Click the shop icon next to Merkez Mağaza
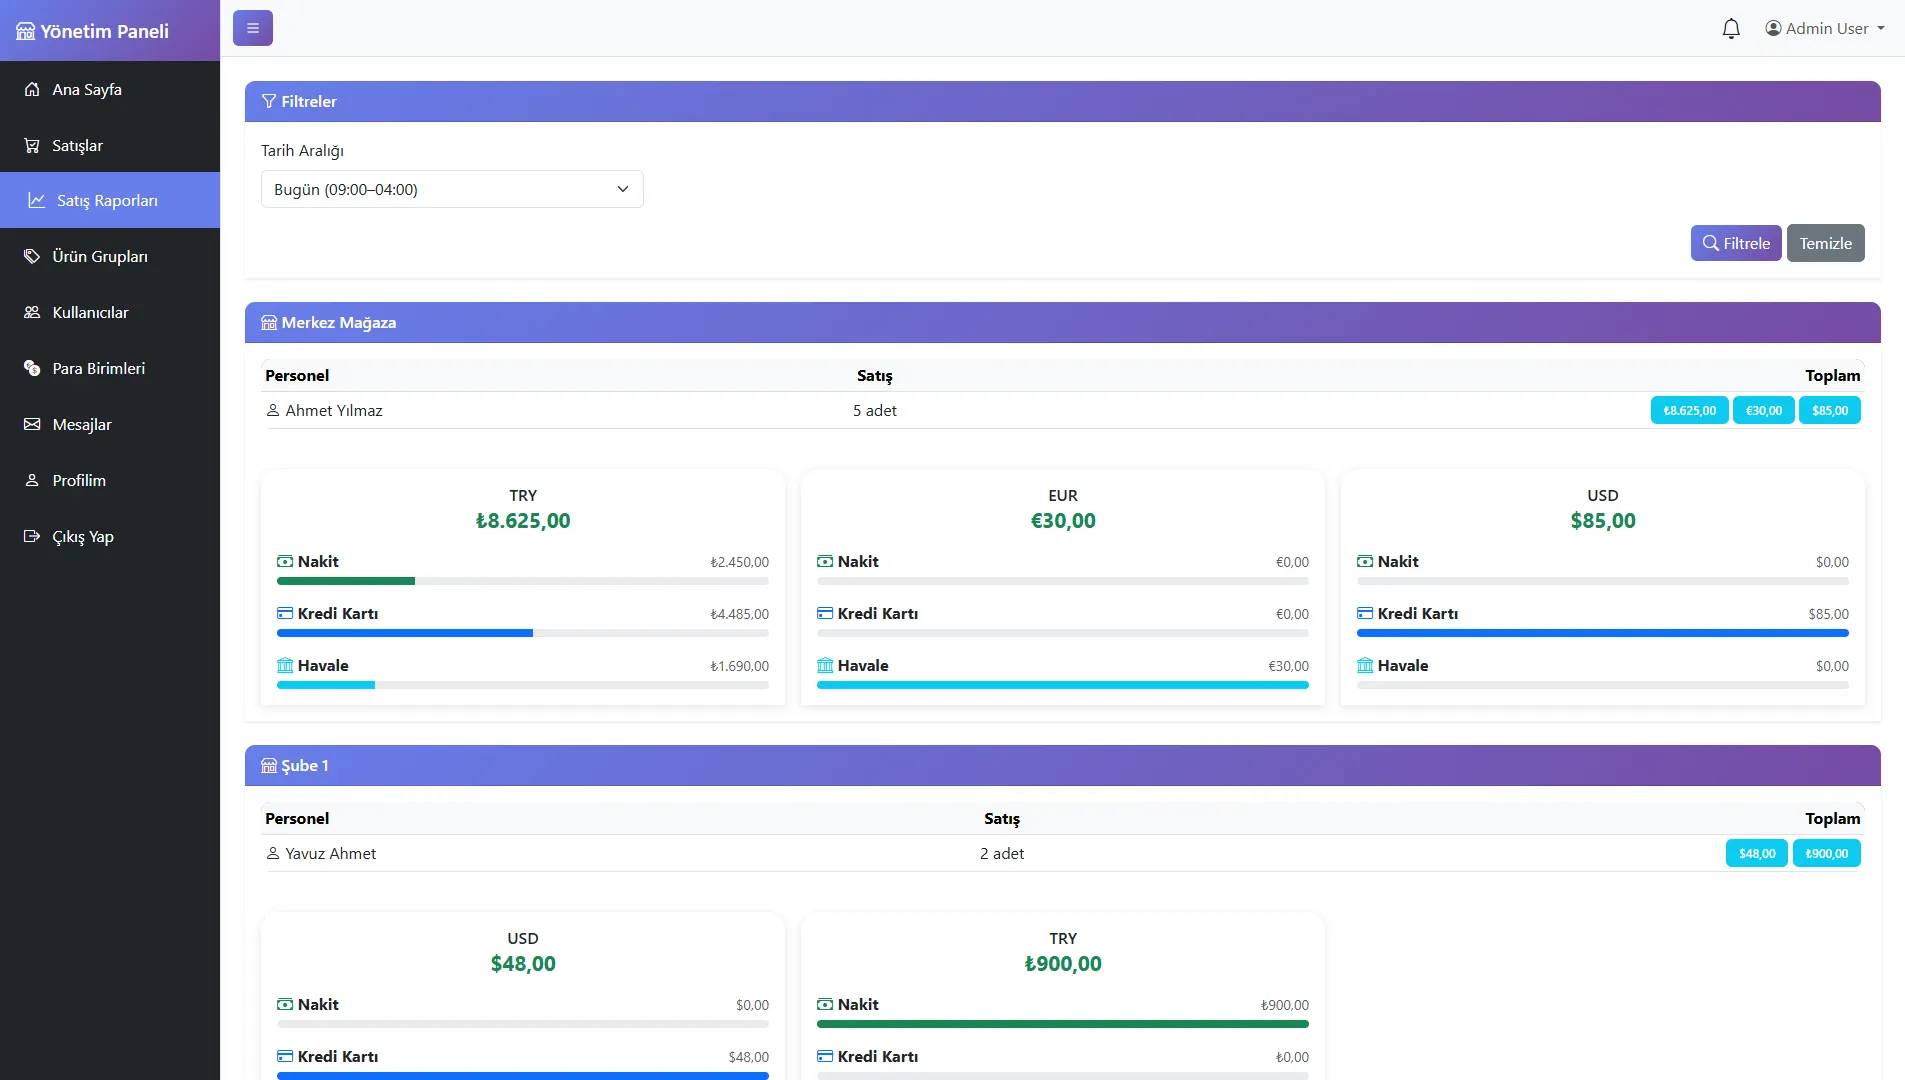The image size is (1905, 1080). pyautogui.click(x=269, y=322)
